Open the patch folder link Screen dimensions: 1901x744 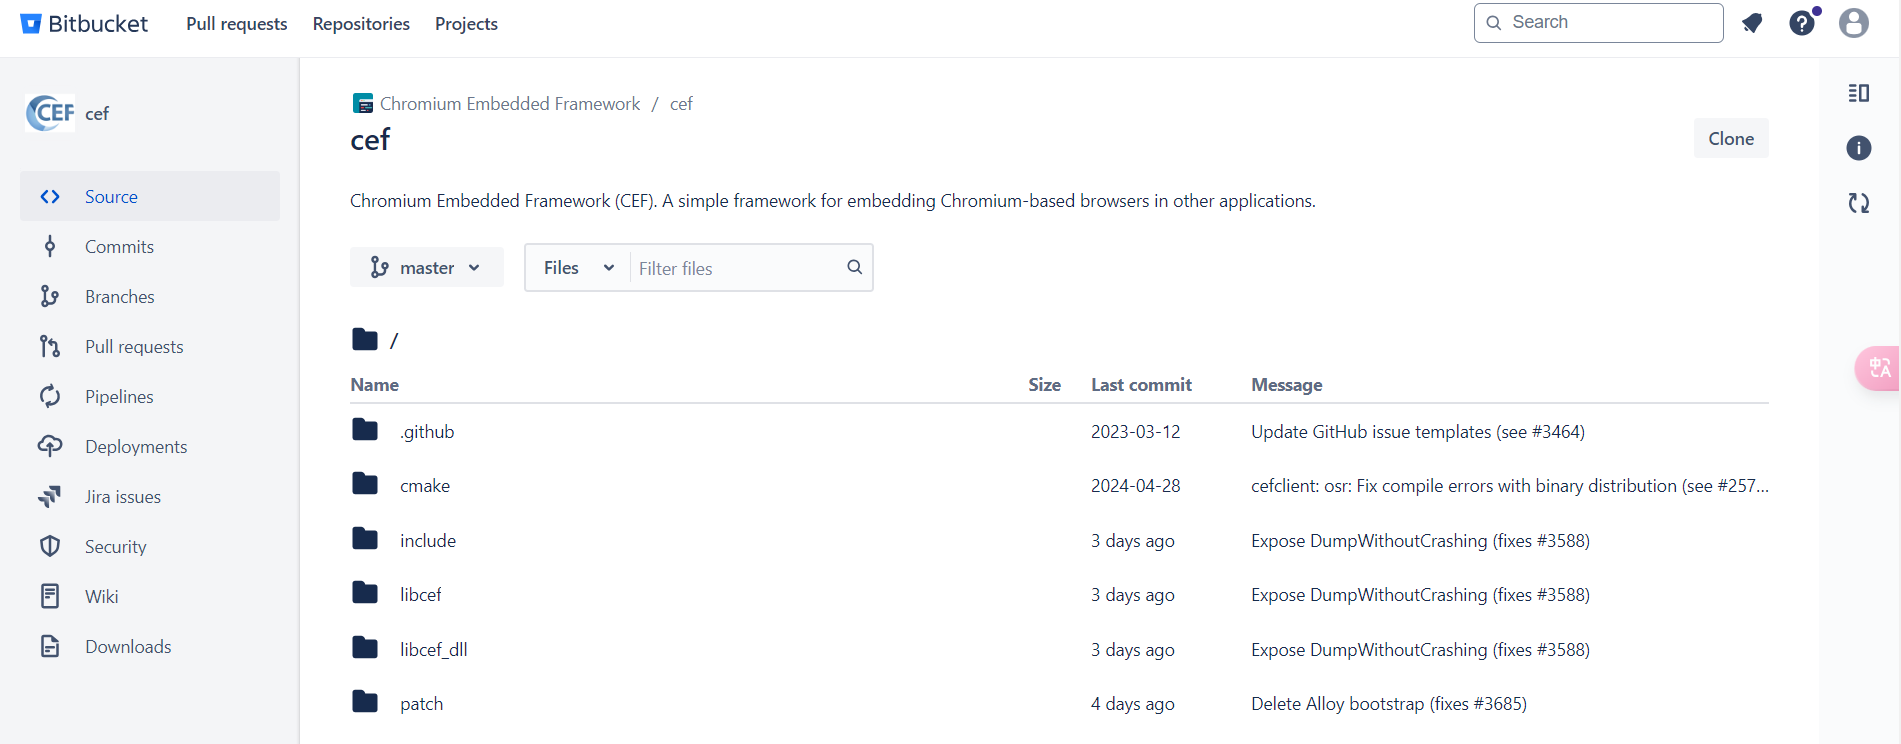[422, 704]
